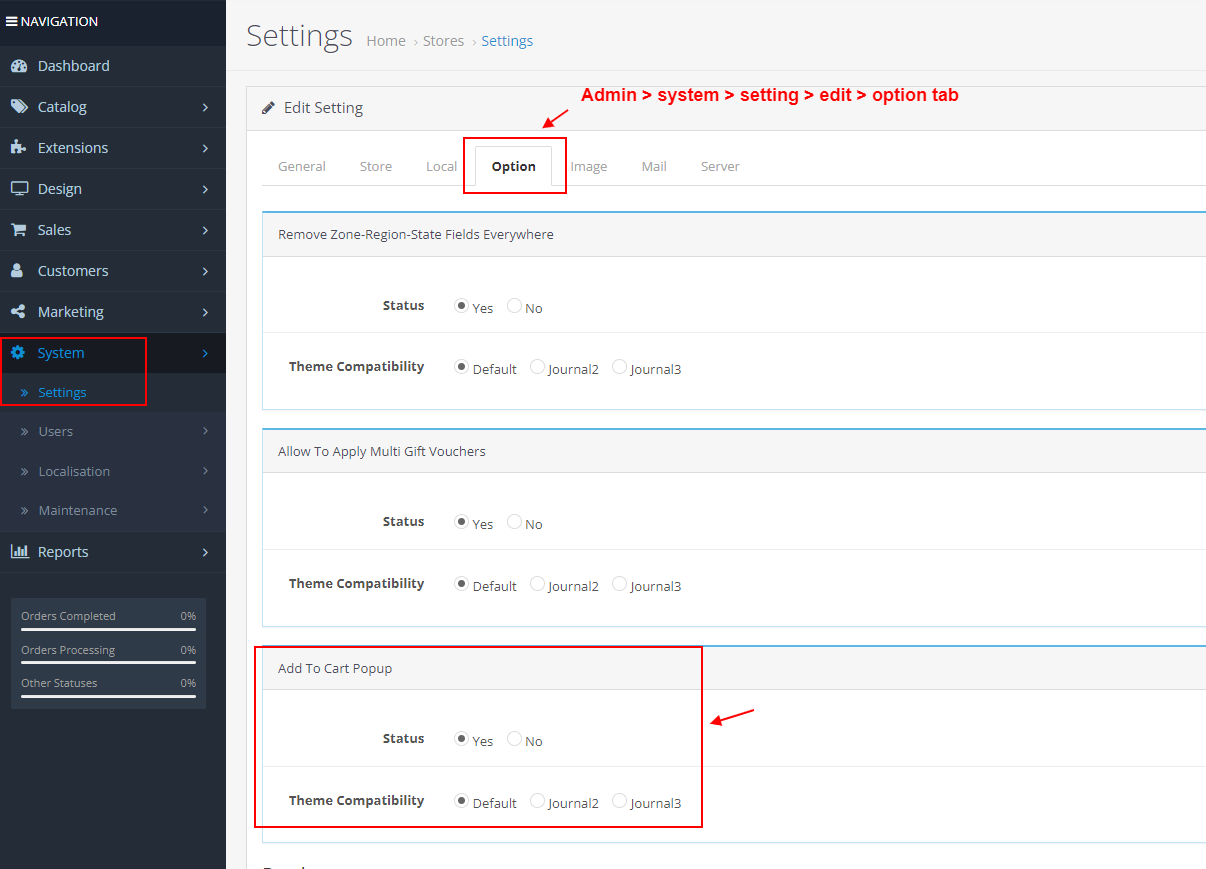The image size is (1206, 869).
Task: Open Marketing via the share icon
Action: pyautogui.click(x=19, y=311)
